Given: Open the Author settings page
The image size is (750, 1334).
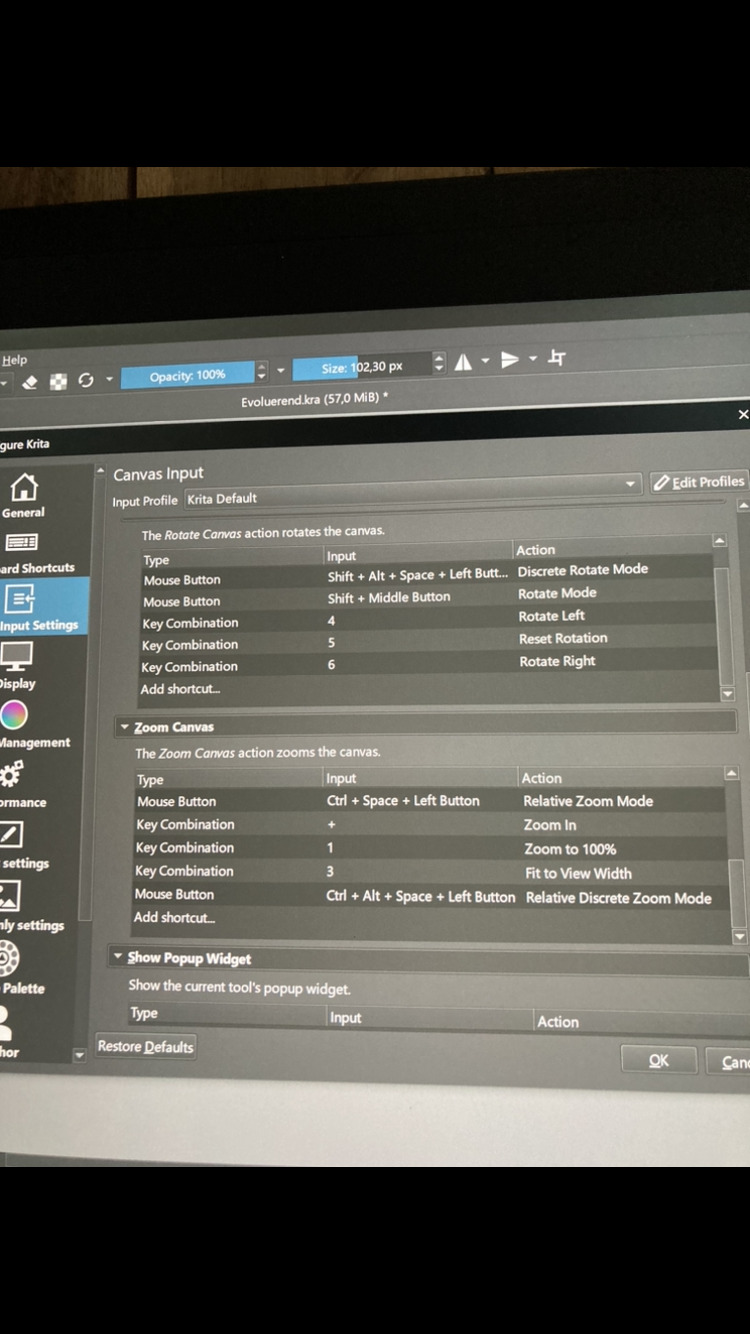Looking at the screenshot, I should tap(10, 1032).
